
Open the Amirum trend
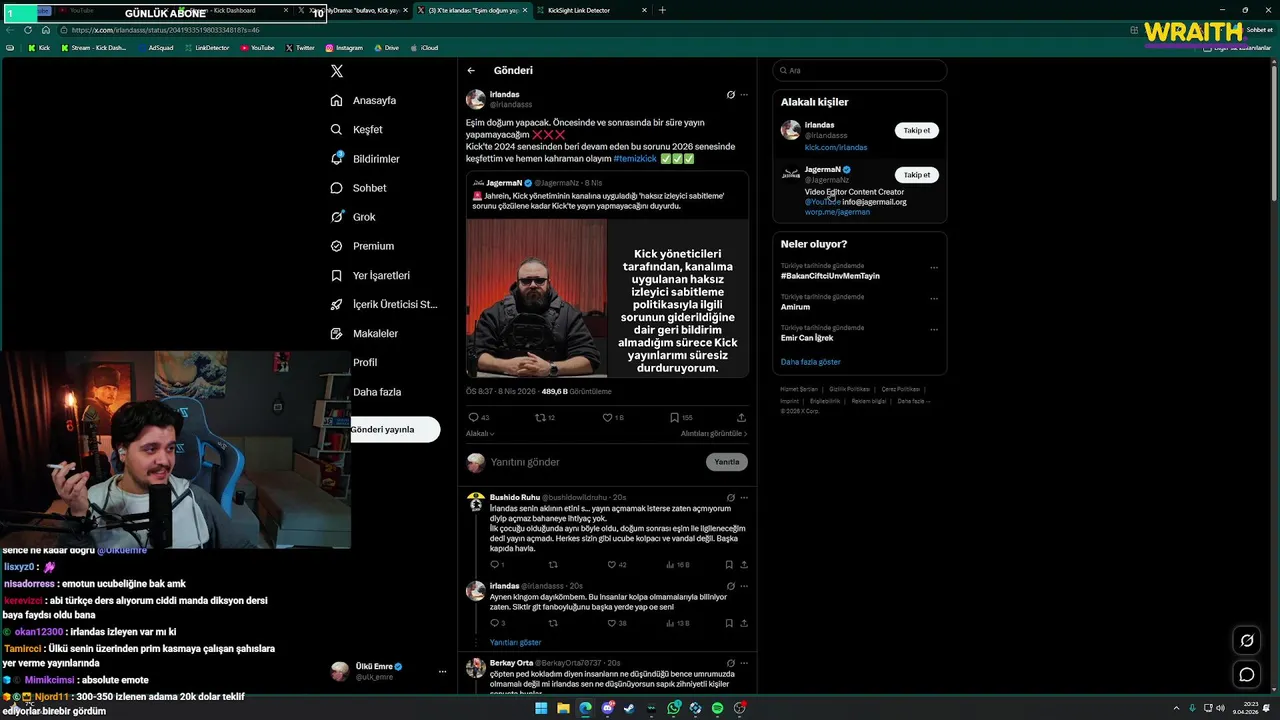click(795, 307)
